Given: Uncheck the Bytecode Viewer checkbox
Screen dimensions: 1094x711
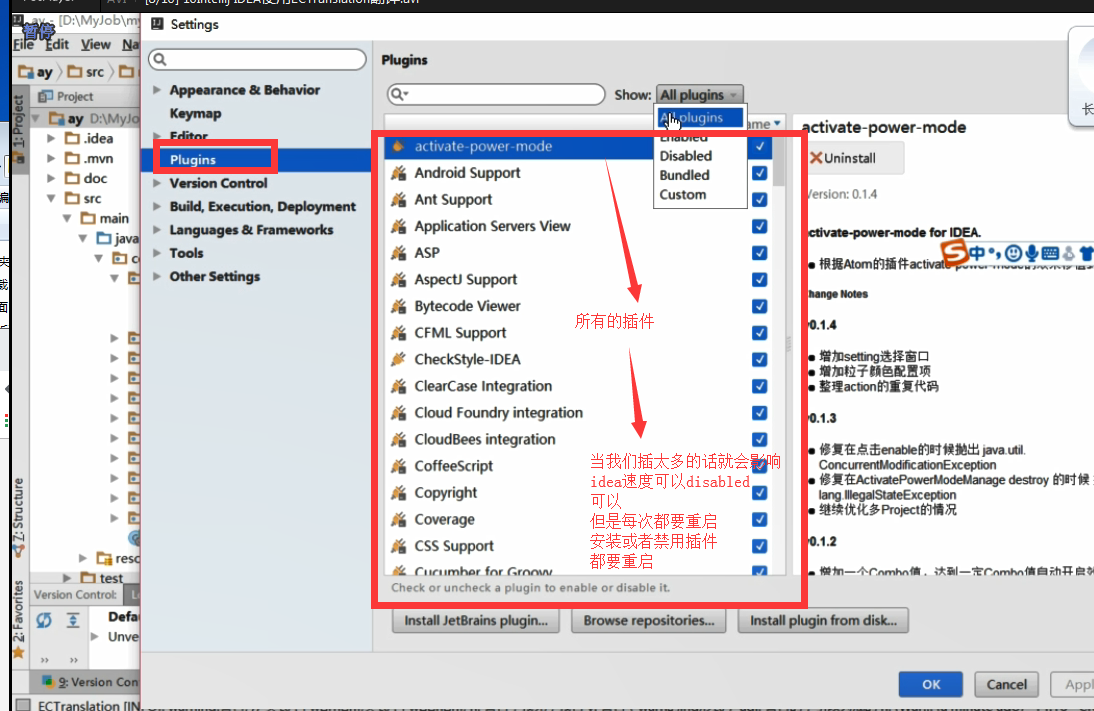Looking at the screenshot, I should click(760, 306).
